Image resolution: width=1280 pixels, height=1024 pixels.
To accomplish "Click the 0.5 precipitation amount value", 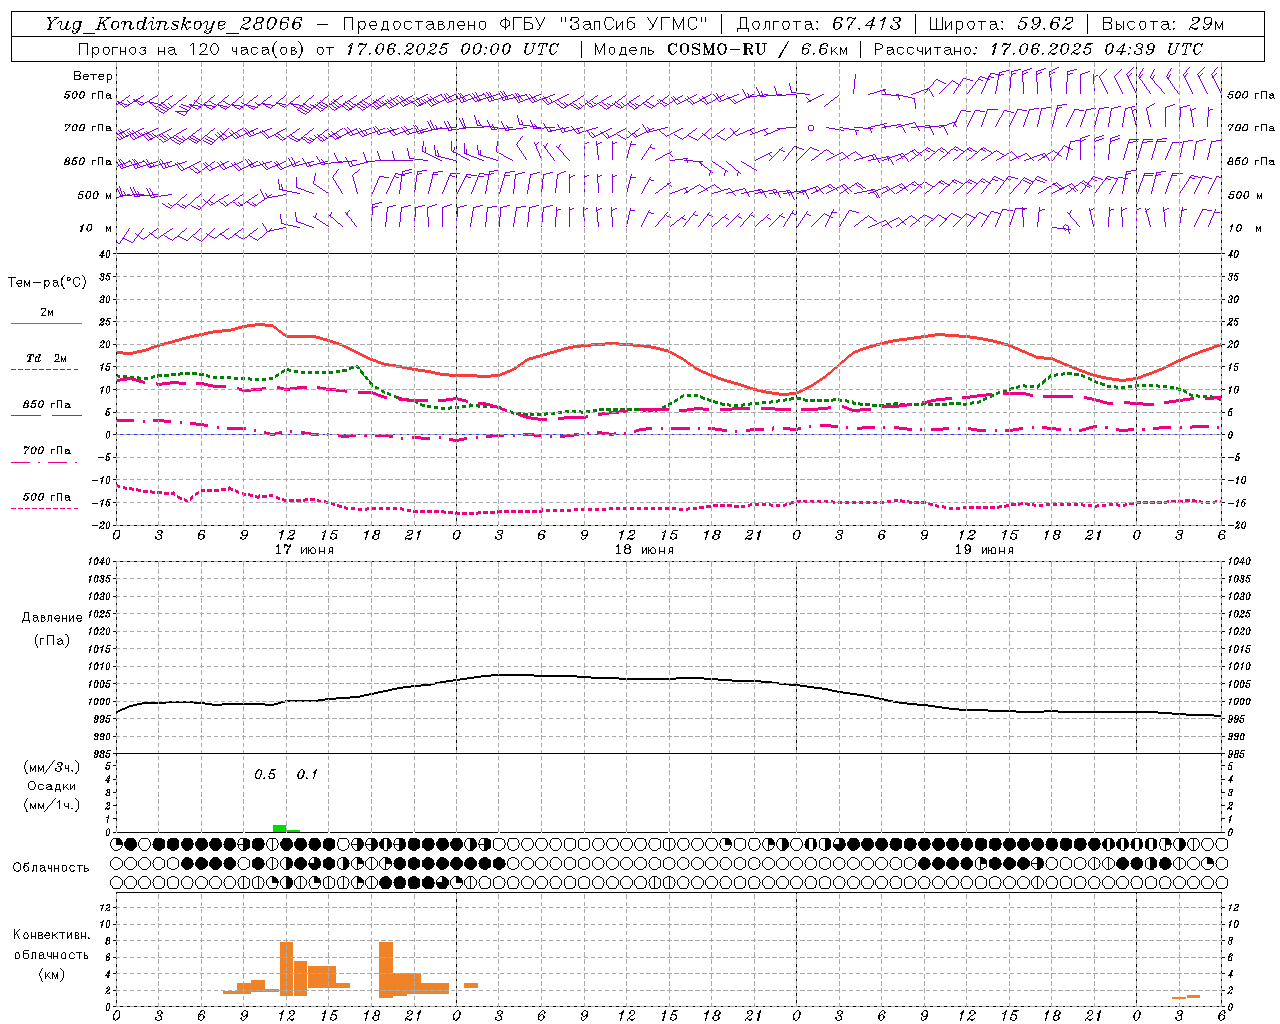I will (265, 775).
